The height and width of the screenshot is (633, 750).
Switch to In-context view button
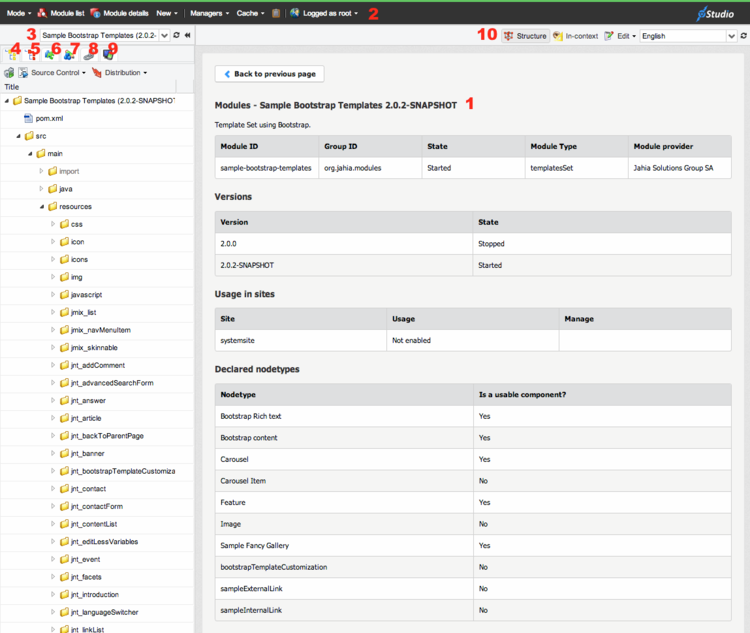[575, 36]
